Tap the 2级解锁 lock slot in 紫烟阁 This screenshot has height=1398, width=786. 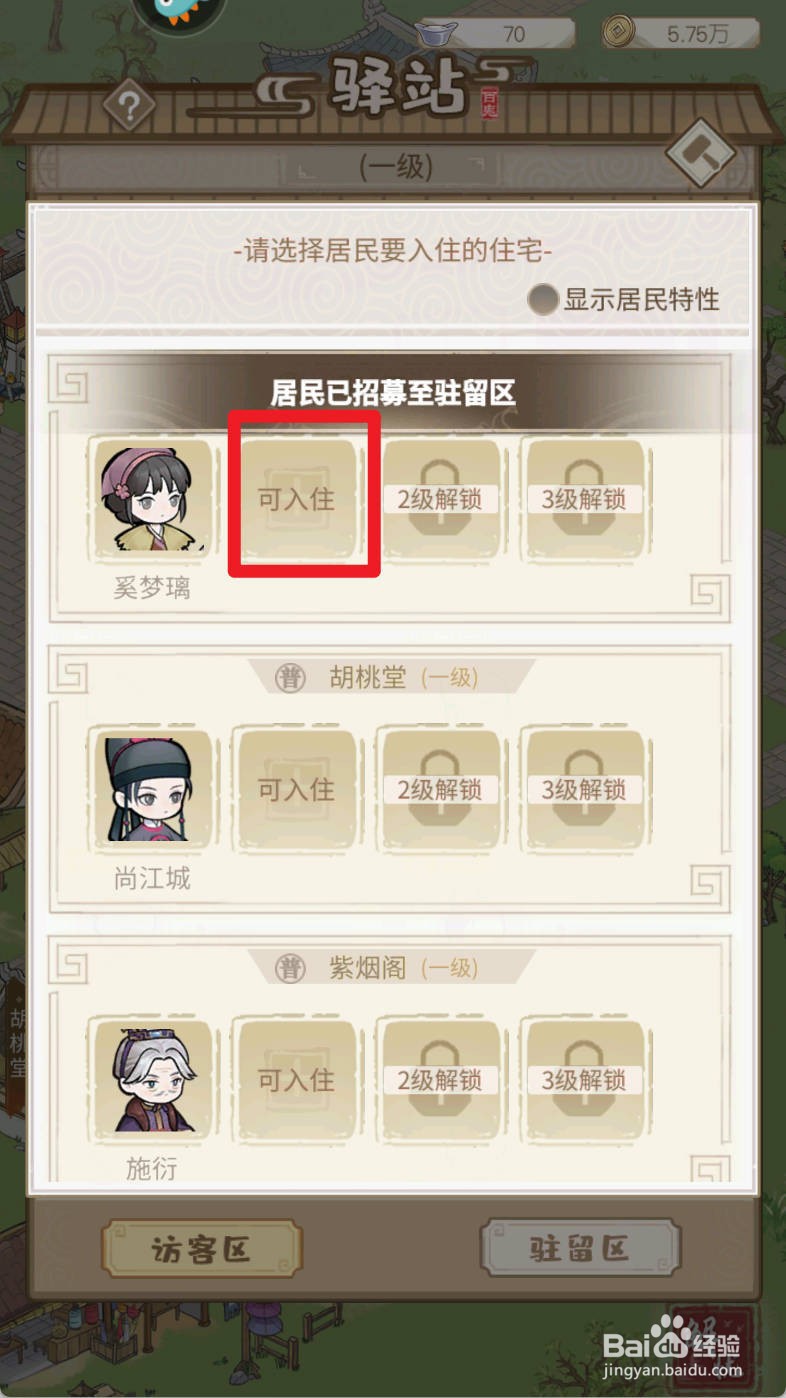tap(440, 1079)
